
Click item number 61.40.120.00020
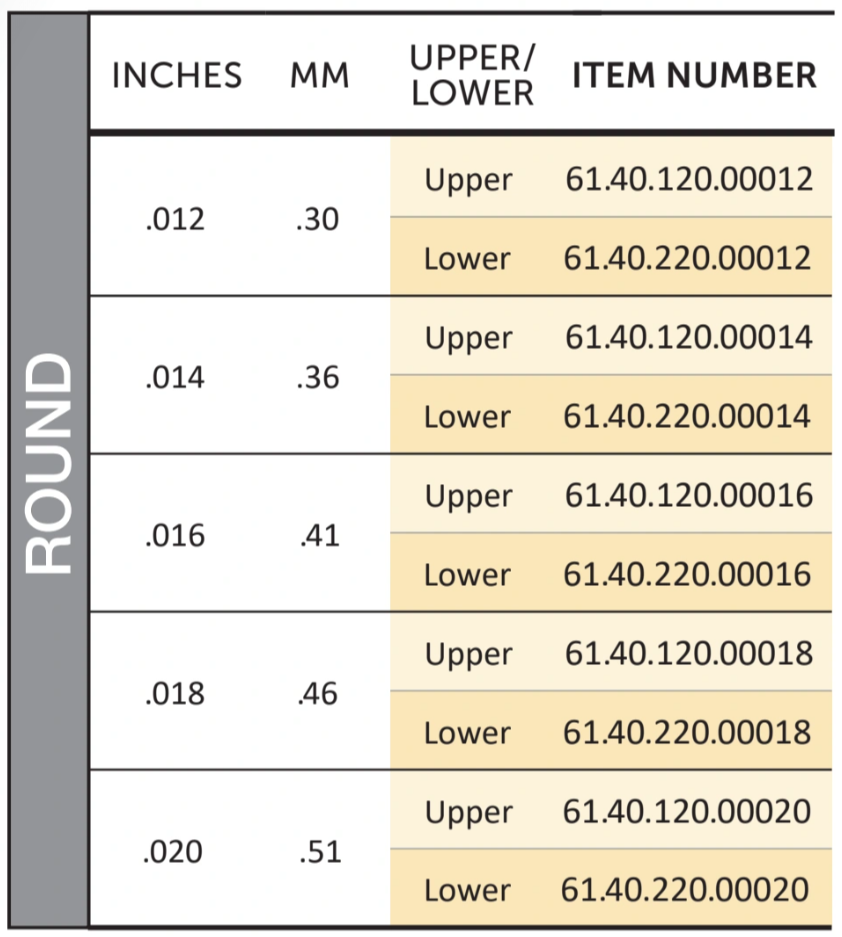pos(687,811)
